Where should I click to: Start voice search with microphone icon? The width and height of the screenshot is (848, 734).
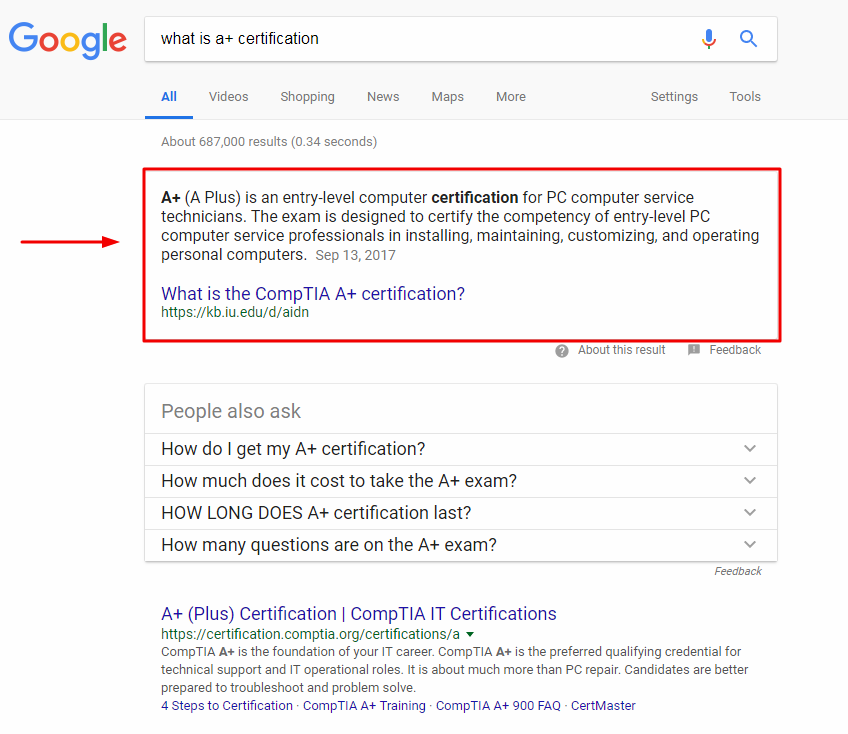tap(709, 39)
